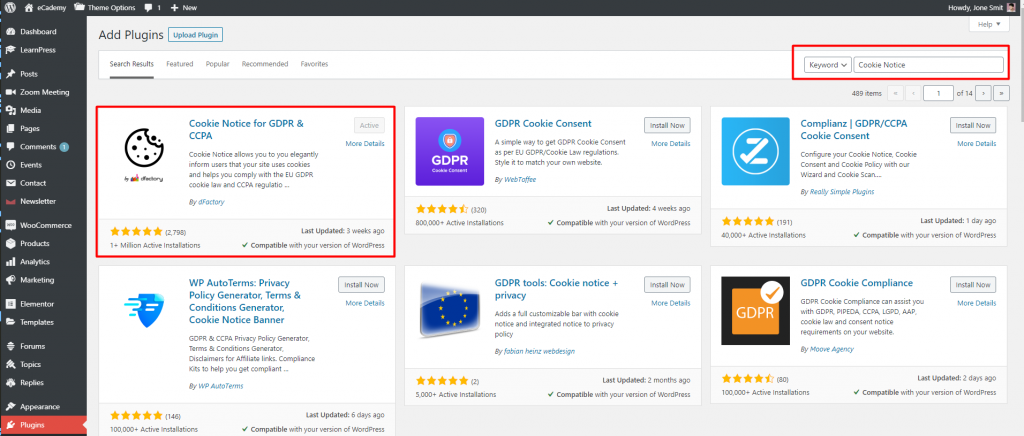Switch to the Recommended tab

point(264,64)
